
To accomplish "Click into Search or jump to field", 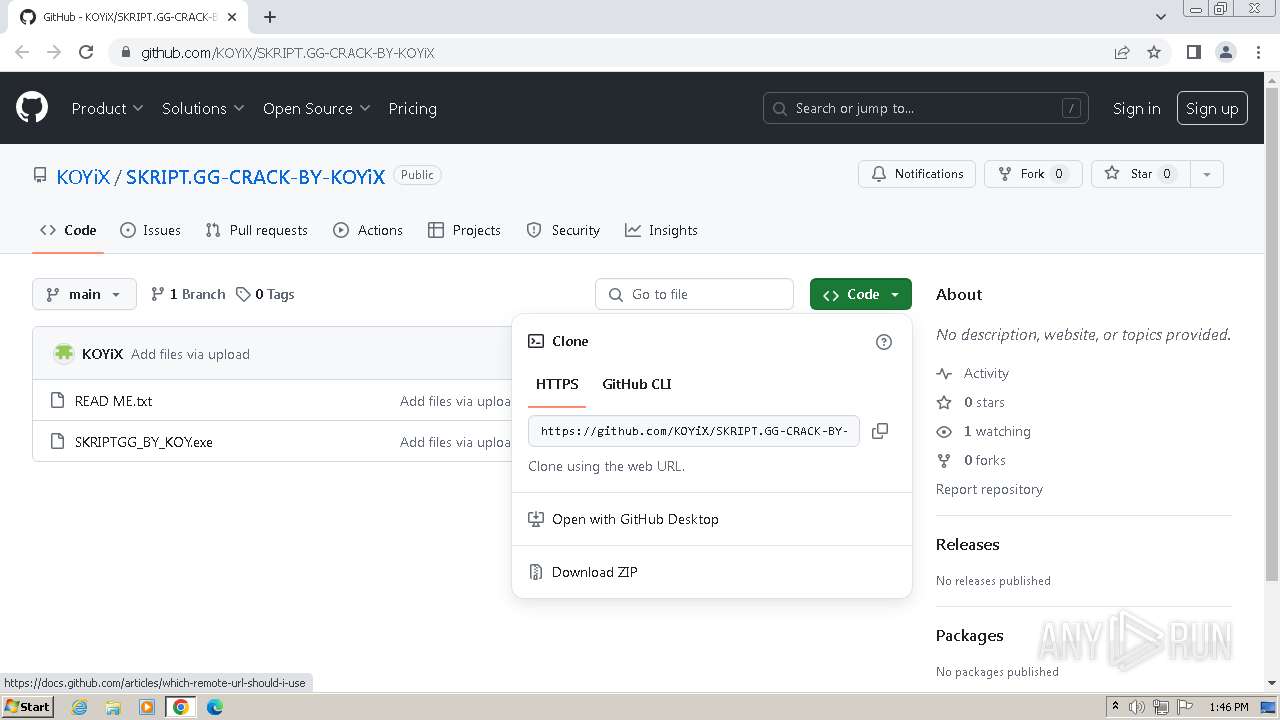I will pyautogui.click(x=928, y=108).
